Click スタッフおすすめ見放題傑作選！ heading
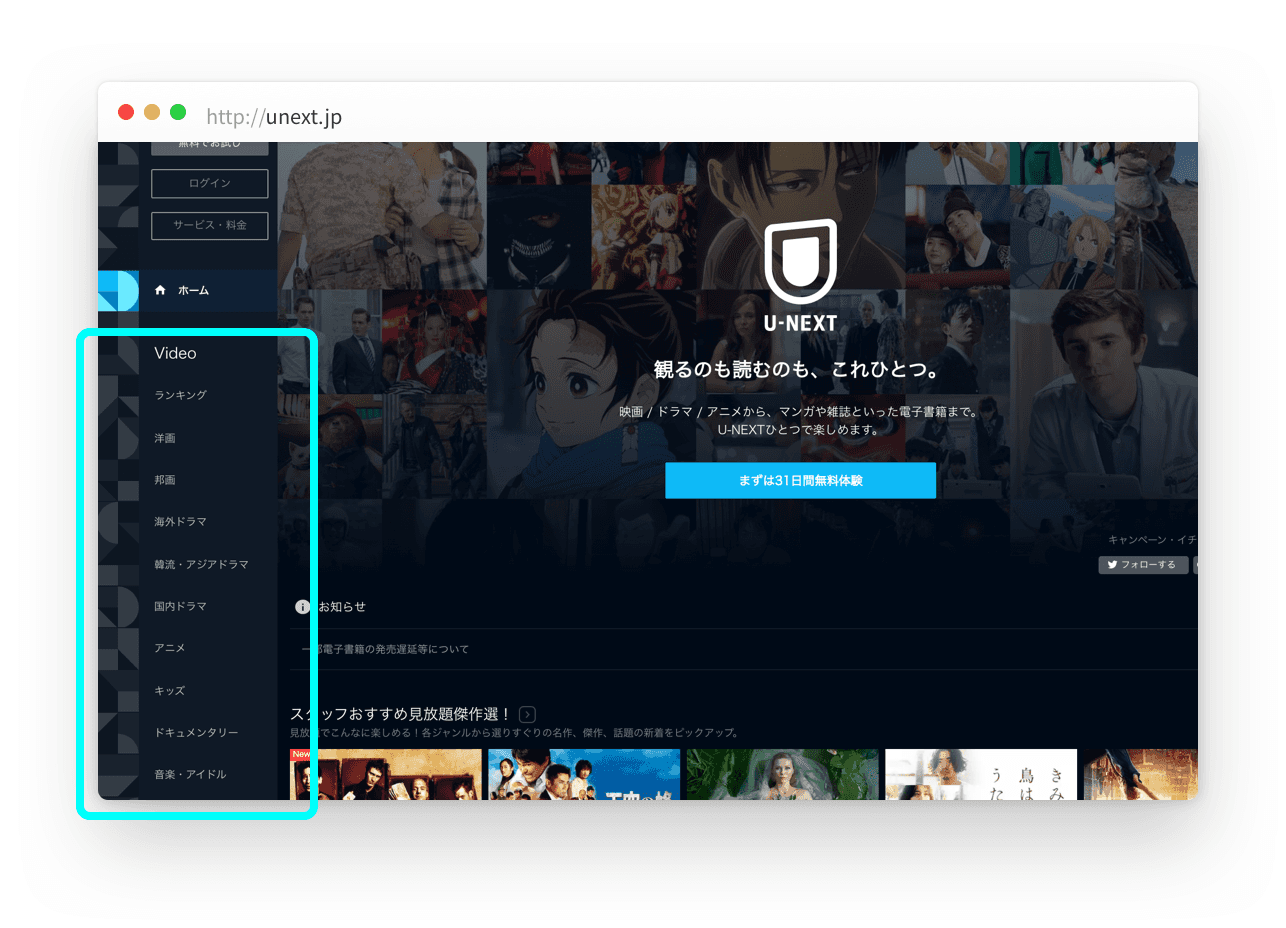Screen dimensions: 1286x928 (x=401, y=714)
